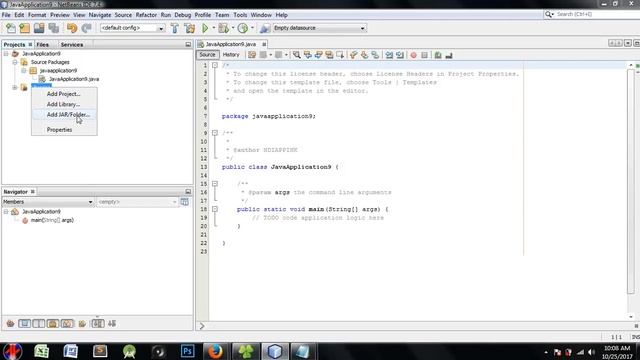Click the Stop Macro Recording icon

(x=424, y=55)
